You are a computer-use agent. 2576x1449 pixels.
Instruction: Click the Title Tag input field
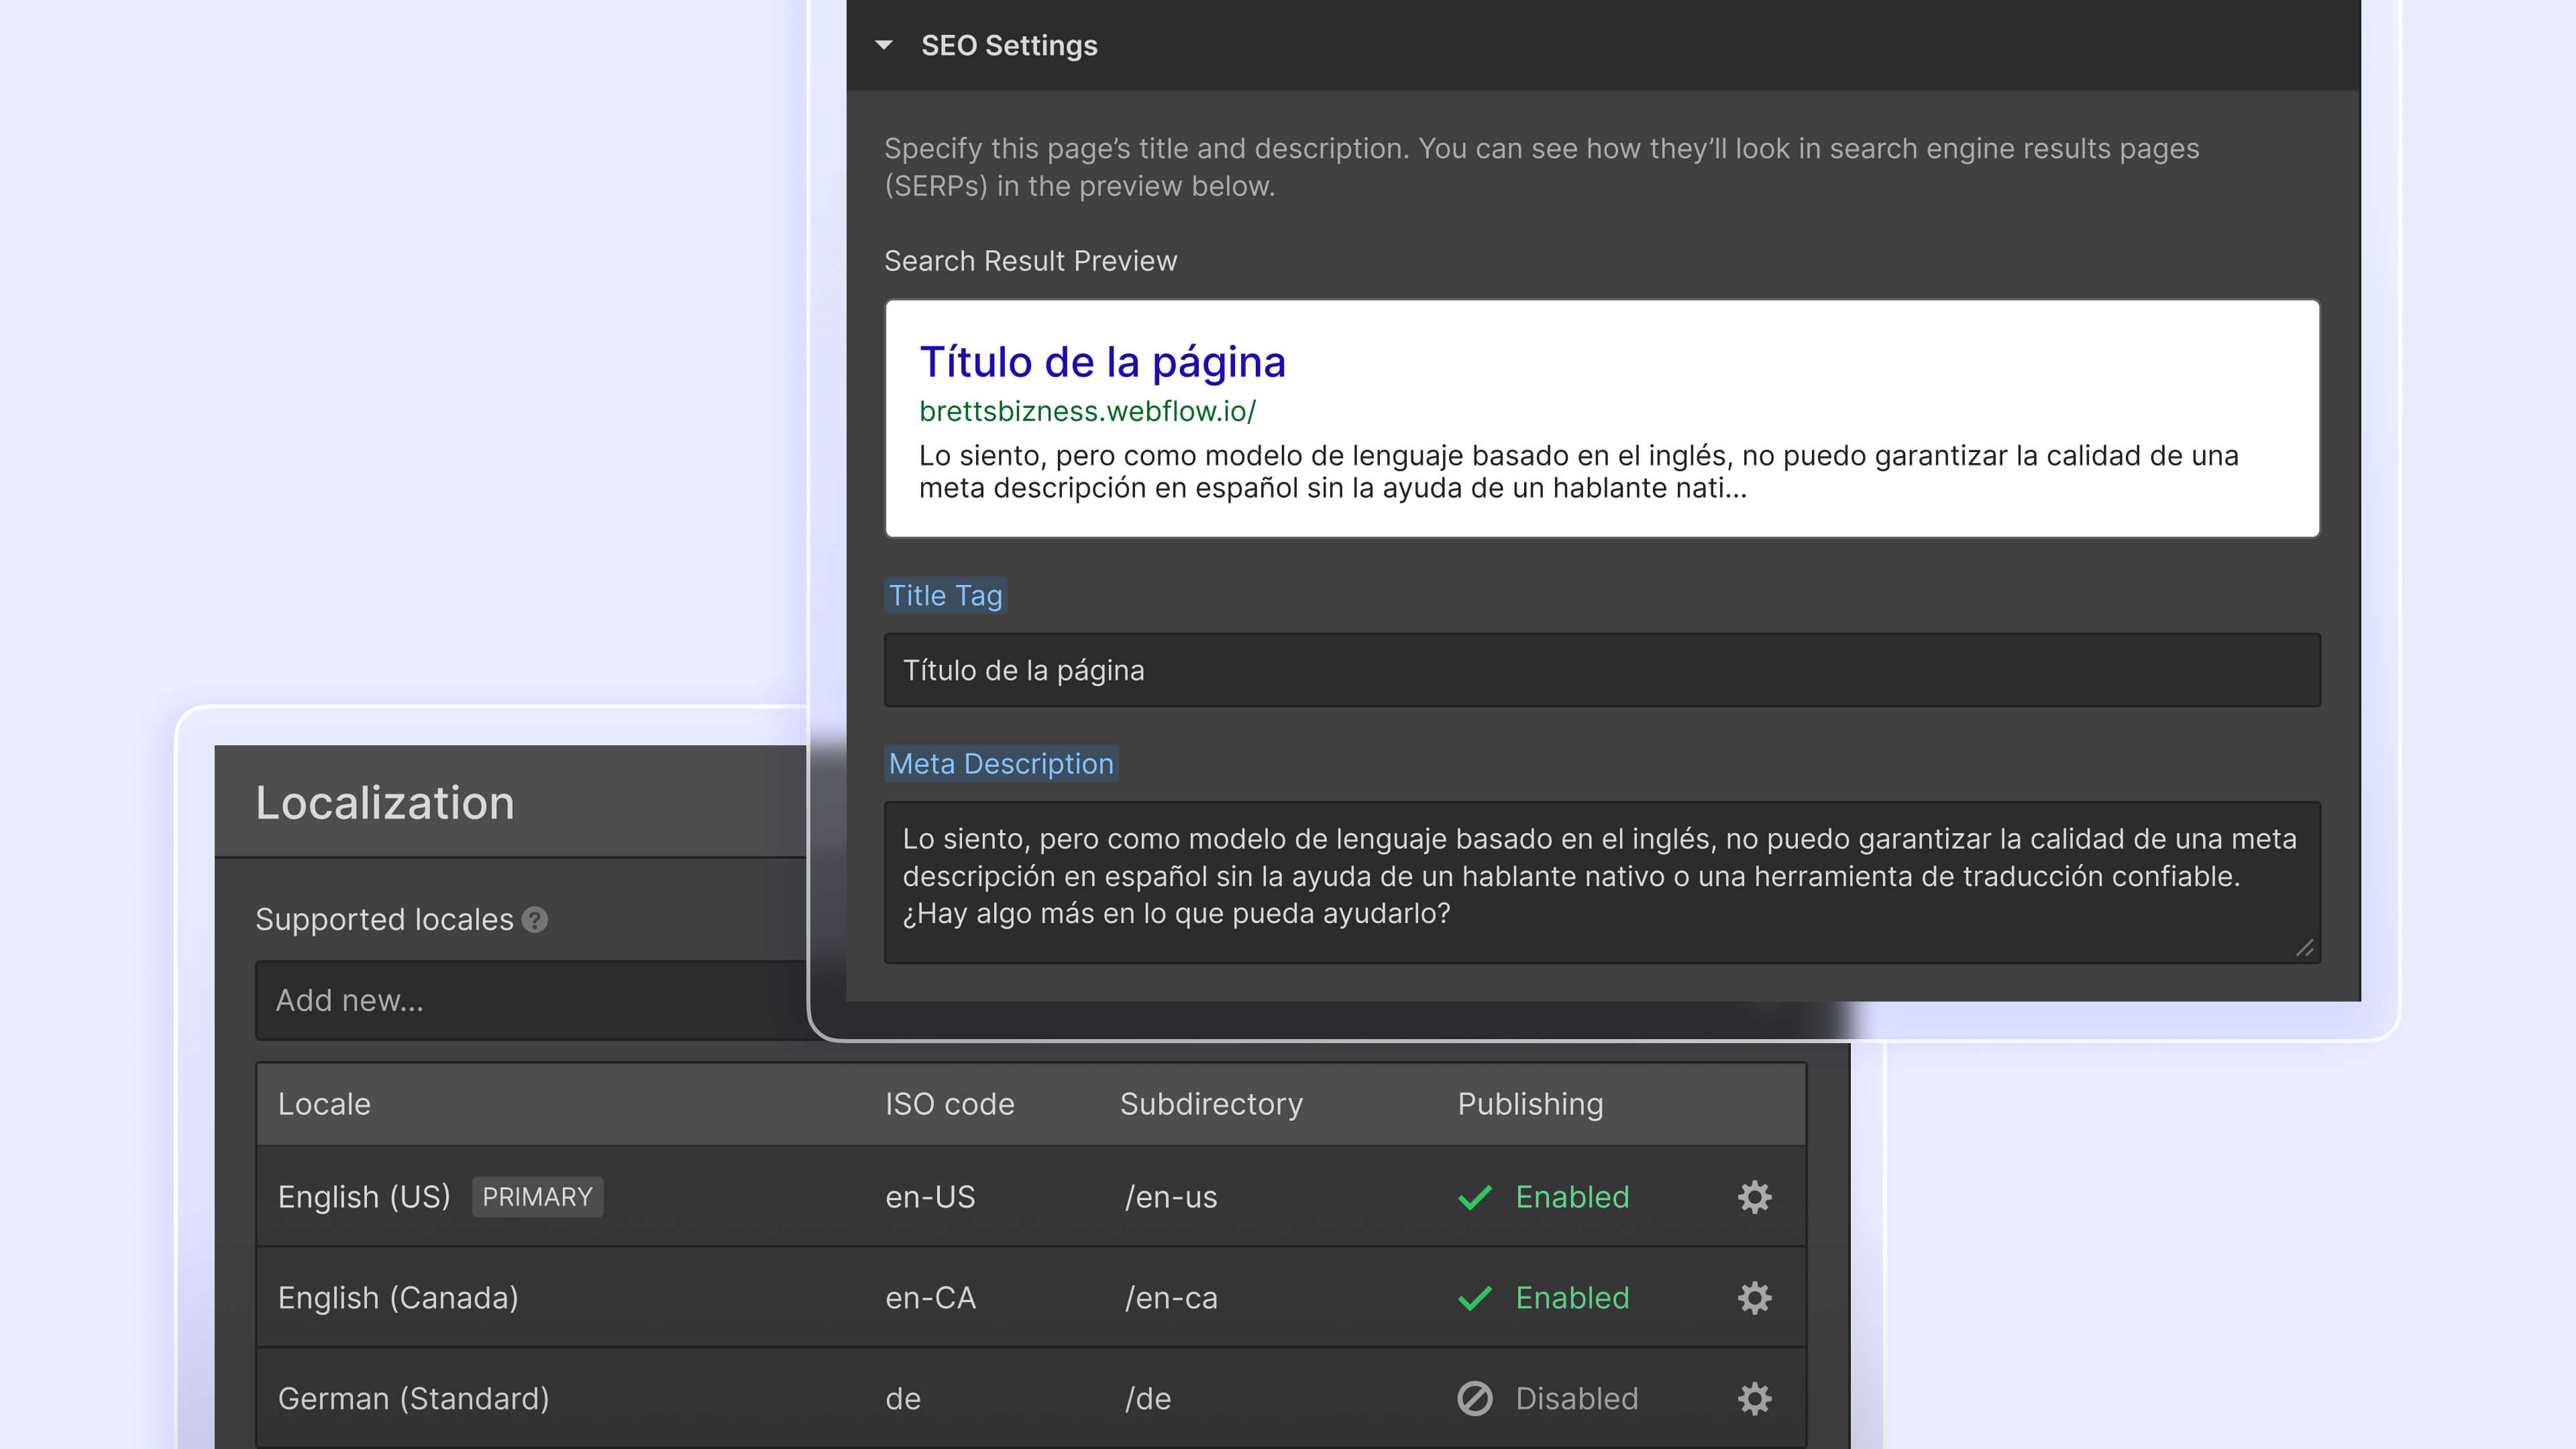click(1602, 670)
